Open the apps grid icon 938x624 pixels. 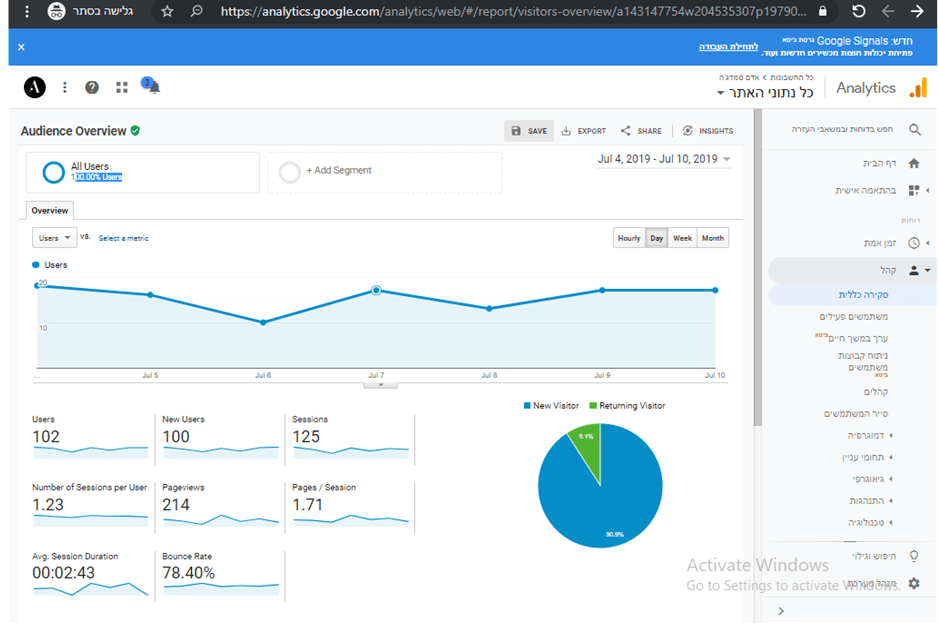122,88
